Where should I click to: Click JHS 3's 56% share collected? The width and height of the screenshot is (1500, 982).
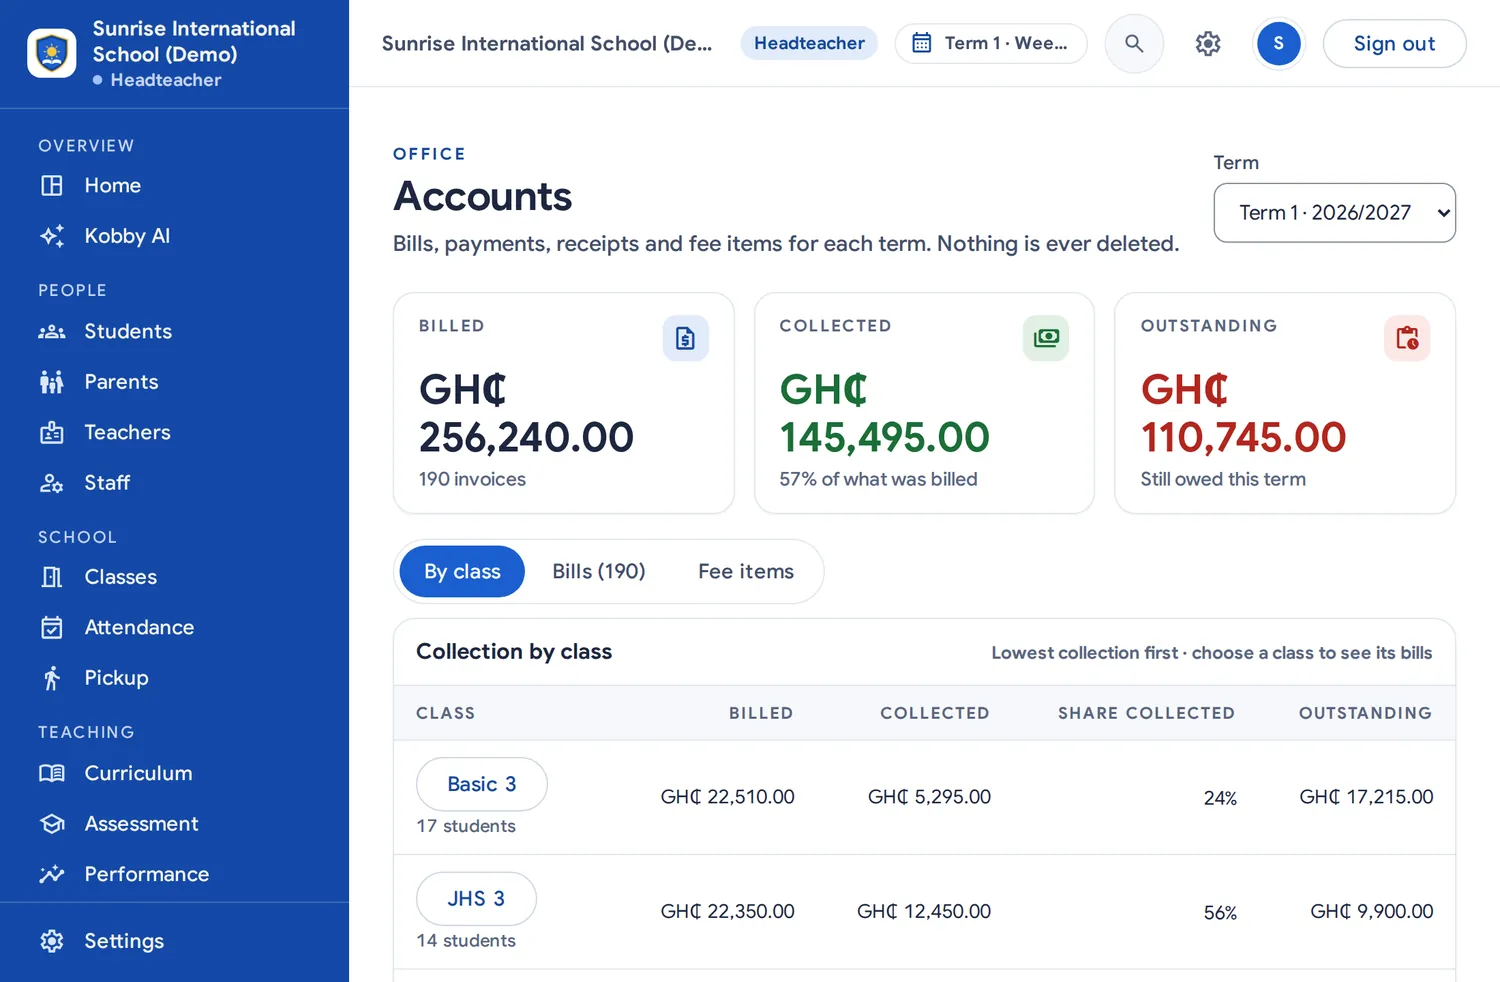pyautogui.click(x=1220, y=912)
